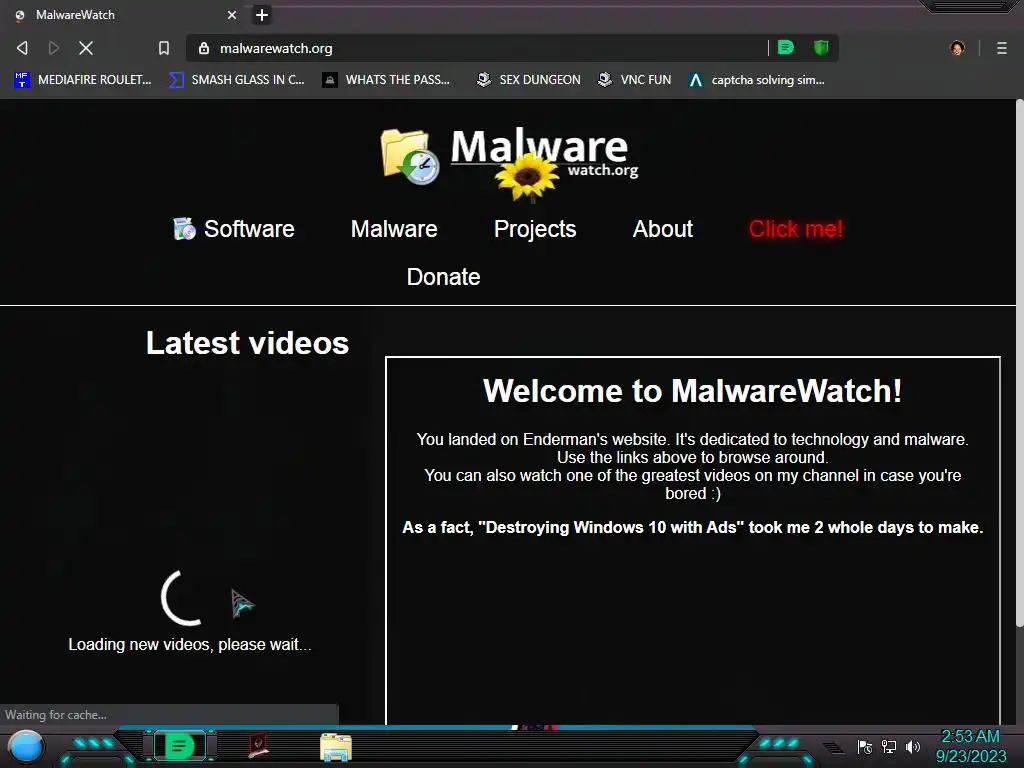View site info via the padlock icon
1024x768 pixels.
click(204, 48)
